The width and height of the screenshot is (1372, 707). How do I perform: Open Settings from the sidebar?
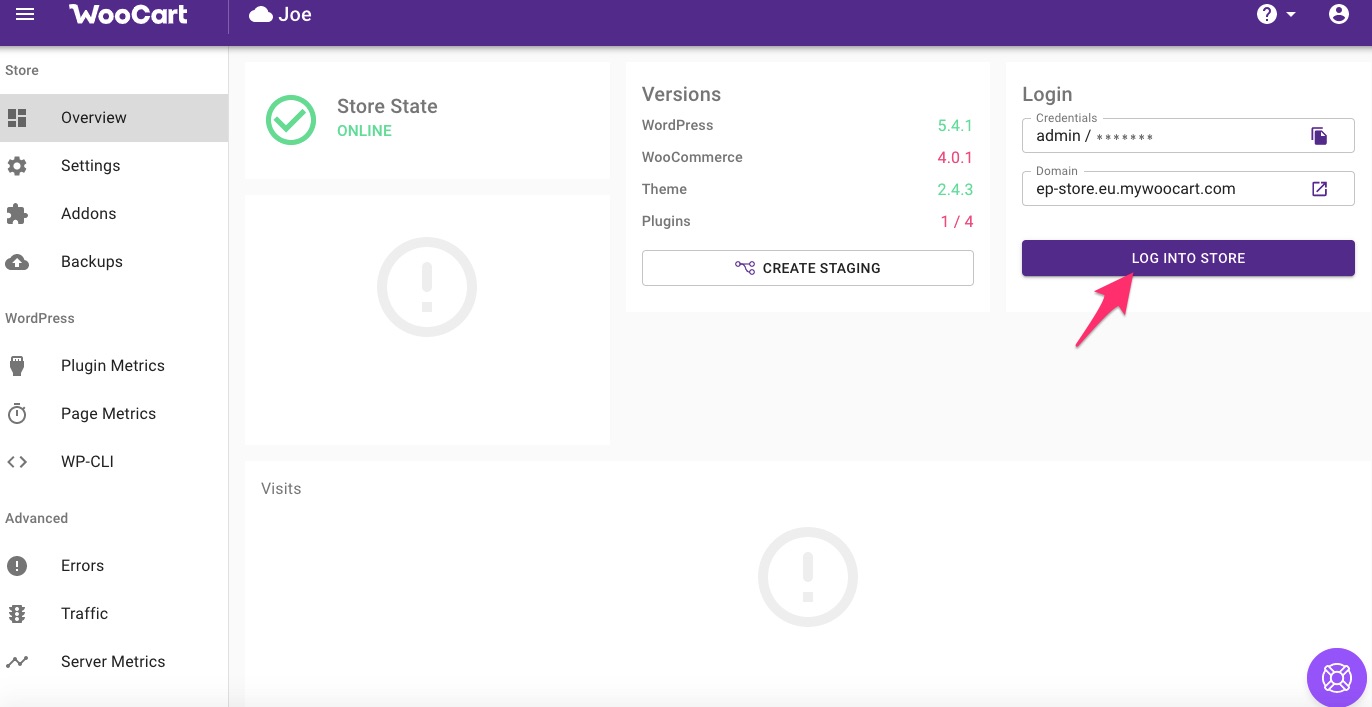click(90, 166)
